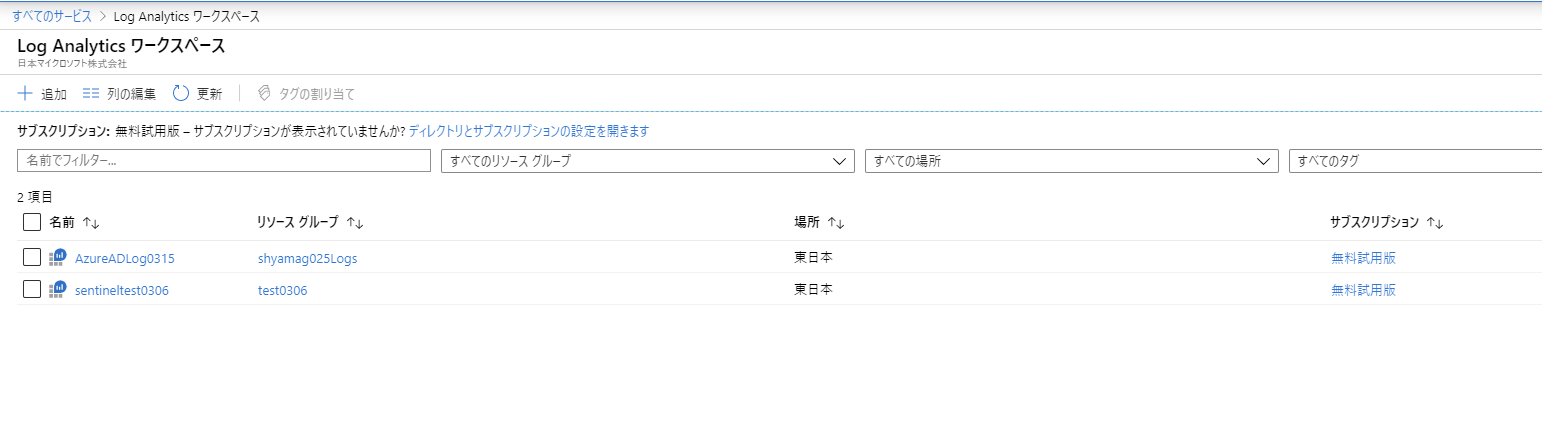Click the workspace icon beside sentineltest0306
The width and height of the screenshot is (1542, 436).
click(57, 290)
